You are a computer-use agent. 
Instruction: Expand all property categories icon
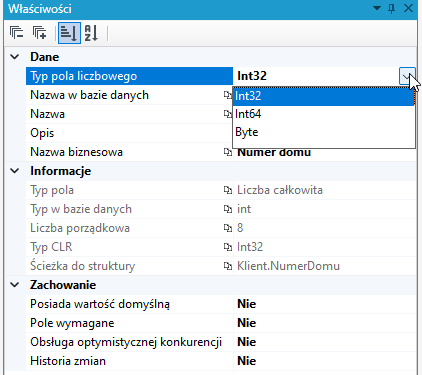(x=39, y=33)
